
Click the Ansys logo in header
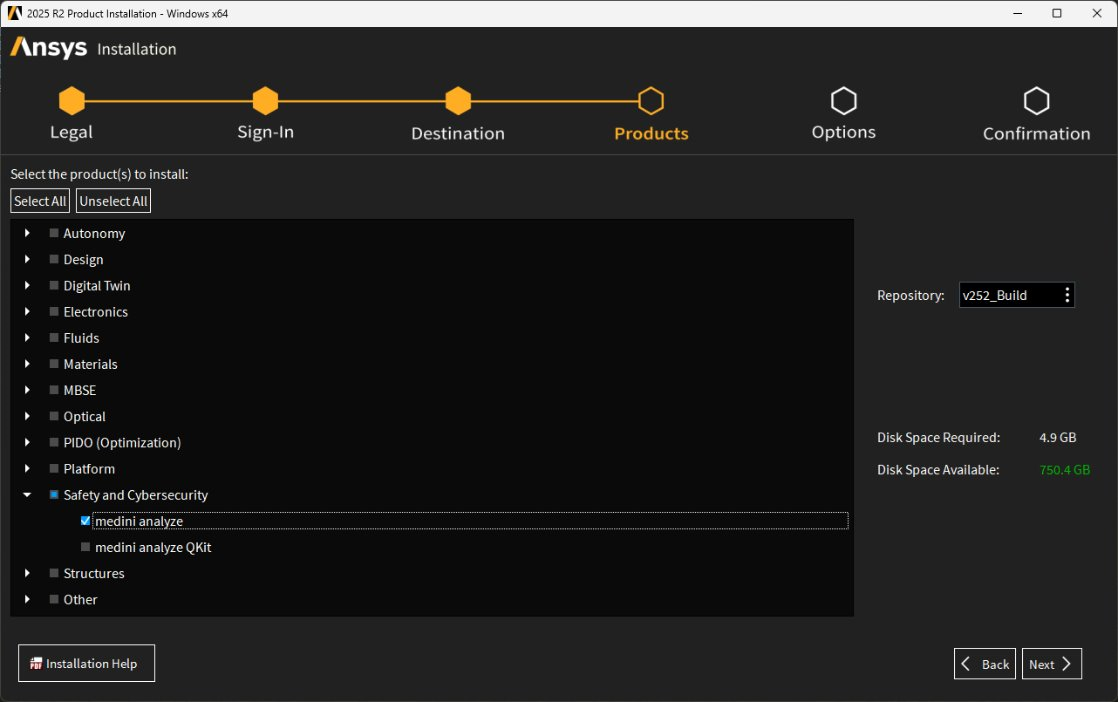coord(48,48)
